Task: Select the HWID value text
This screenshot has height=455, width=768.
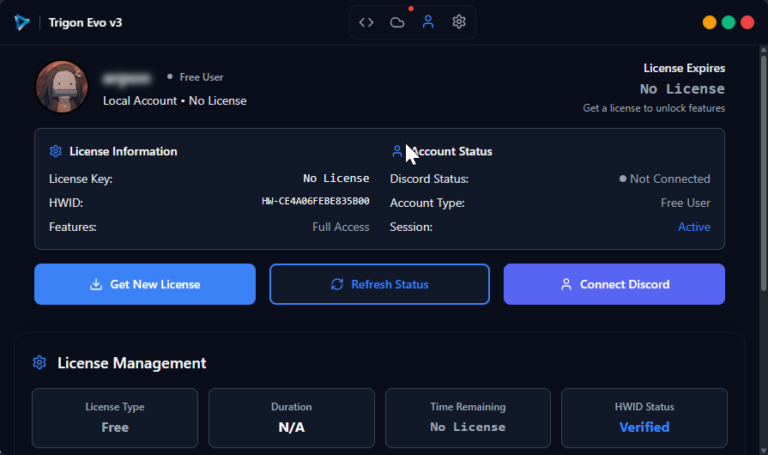Action: pyautogui.click(x=315, y=202)
